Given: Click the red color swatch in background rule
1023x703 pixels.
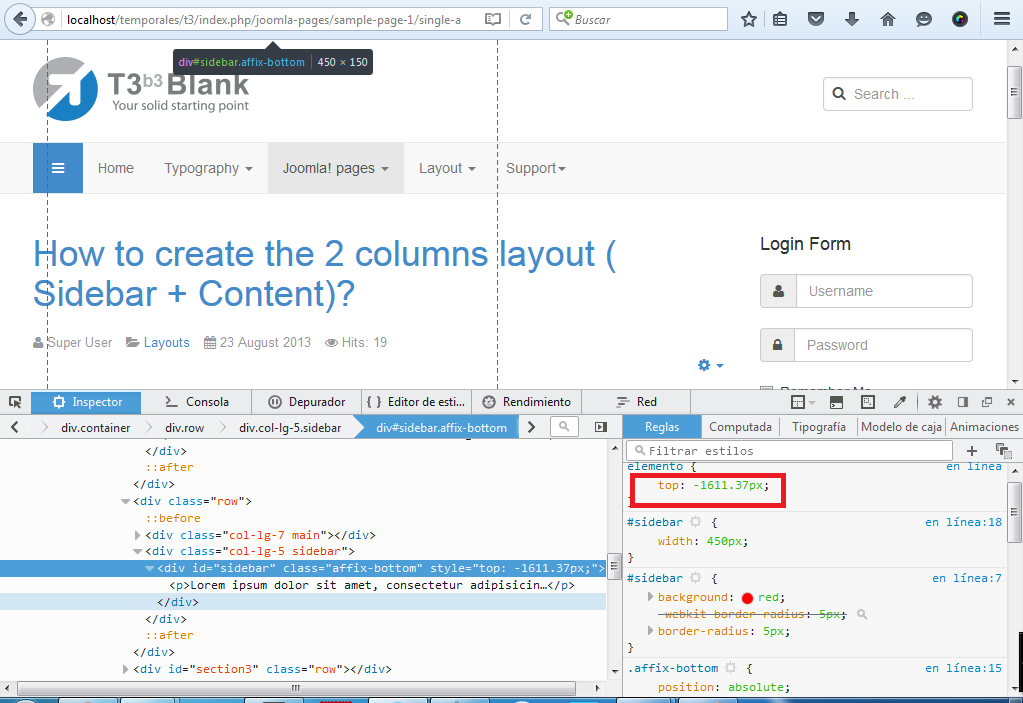Looking at the screenshot, I should click(747, 598).
